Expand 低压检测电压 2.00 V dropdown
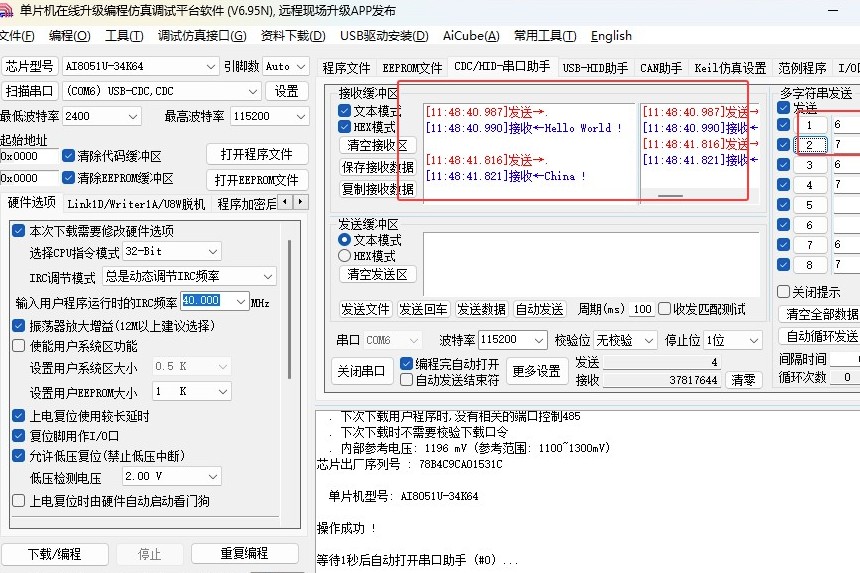Viewport: 860px width, 573px height. 213,476
